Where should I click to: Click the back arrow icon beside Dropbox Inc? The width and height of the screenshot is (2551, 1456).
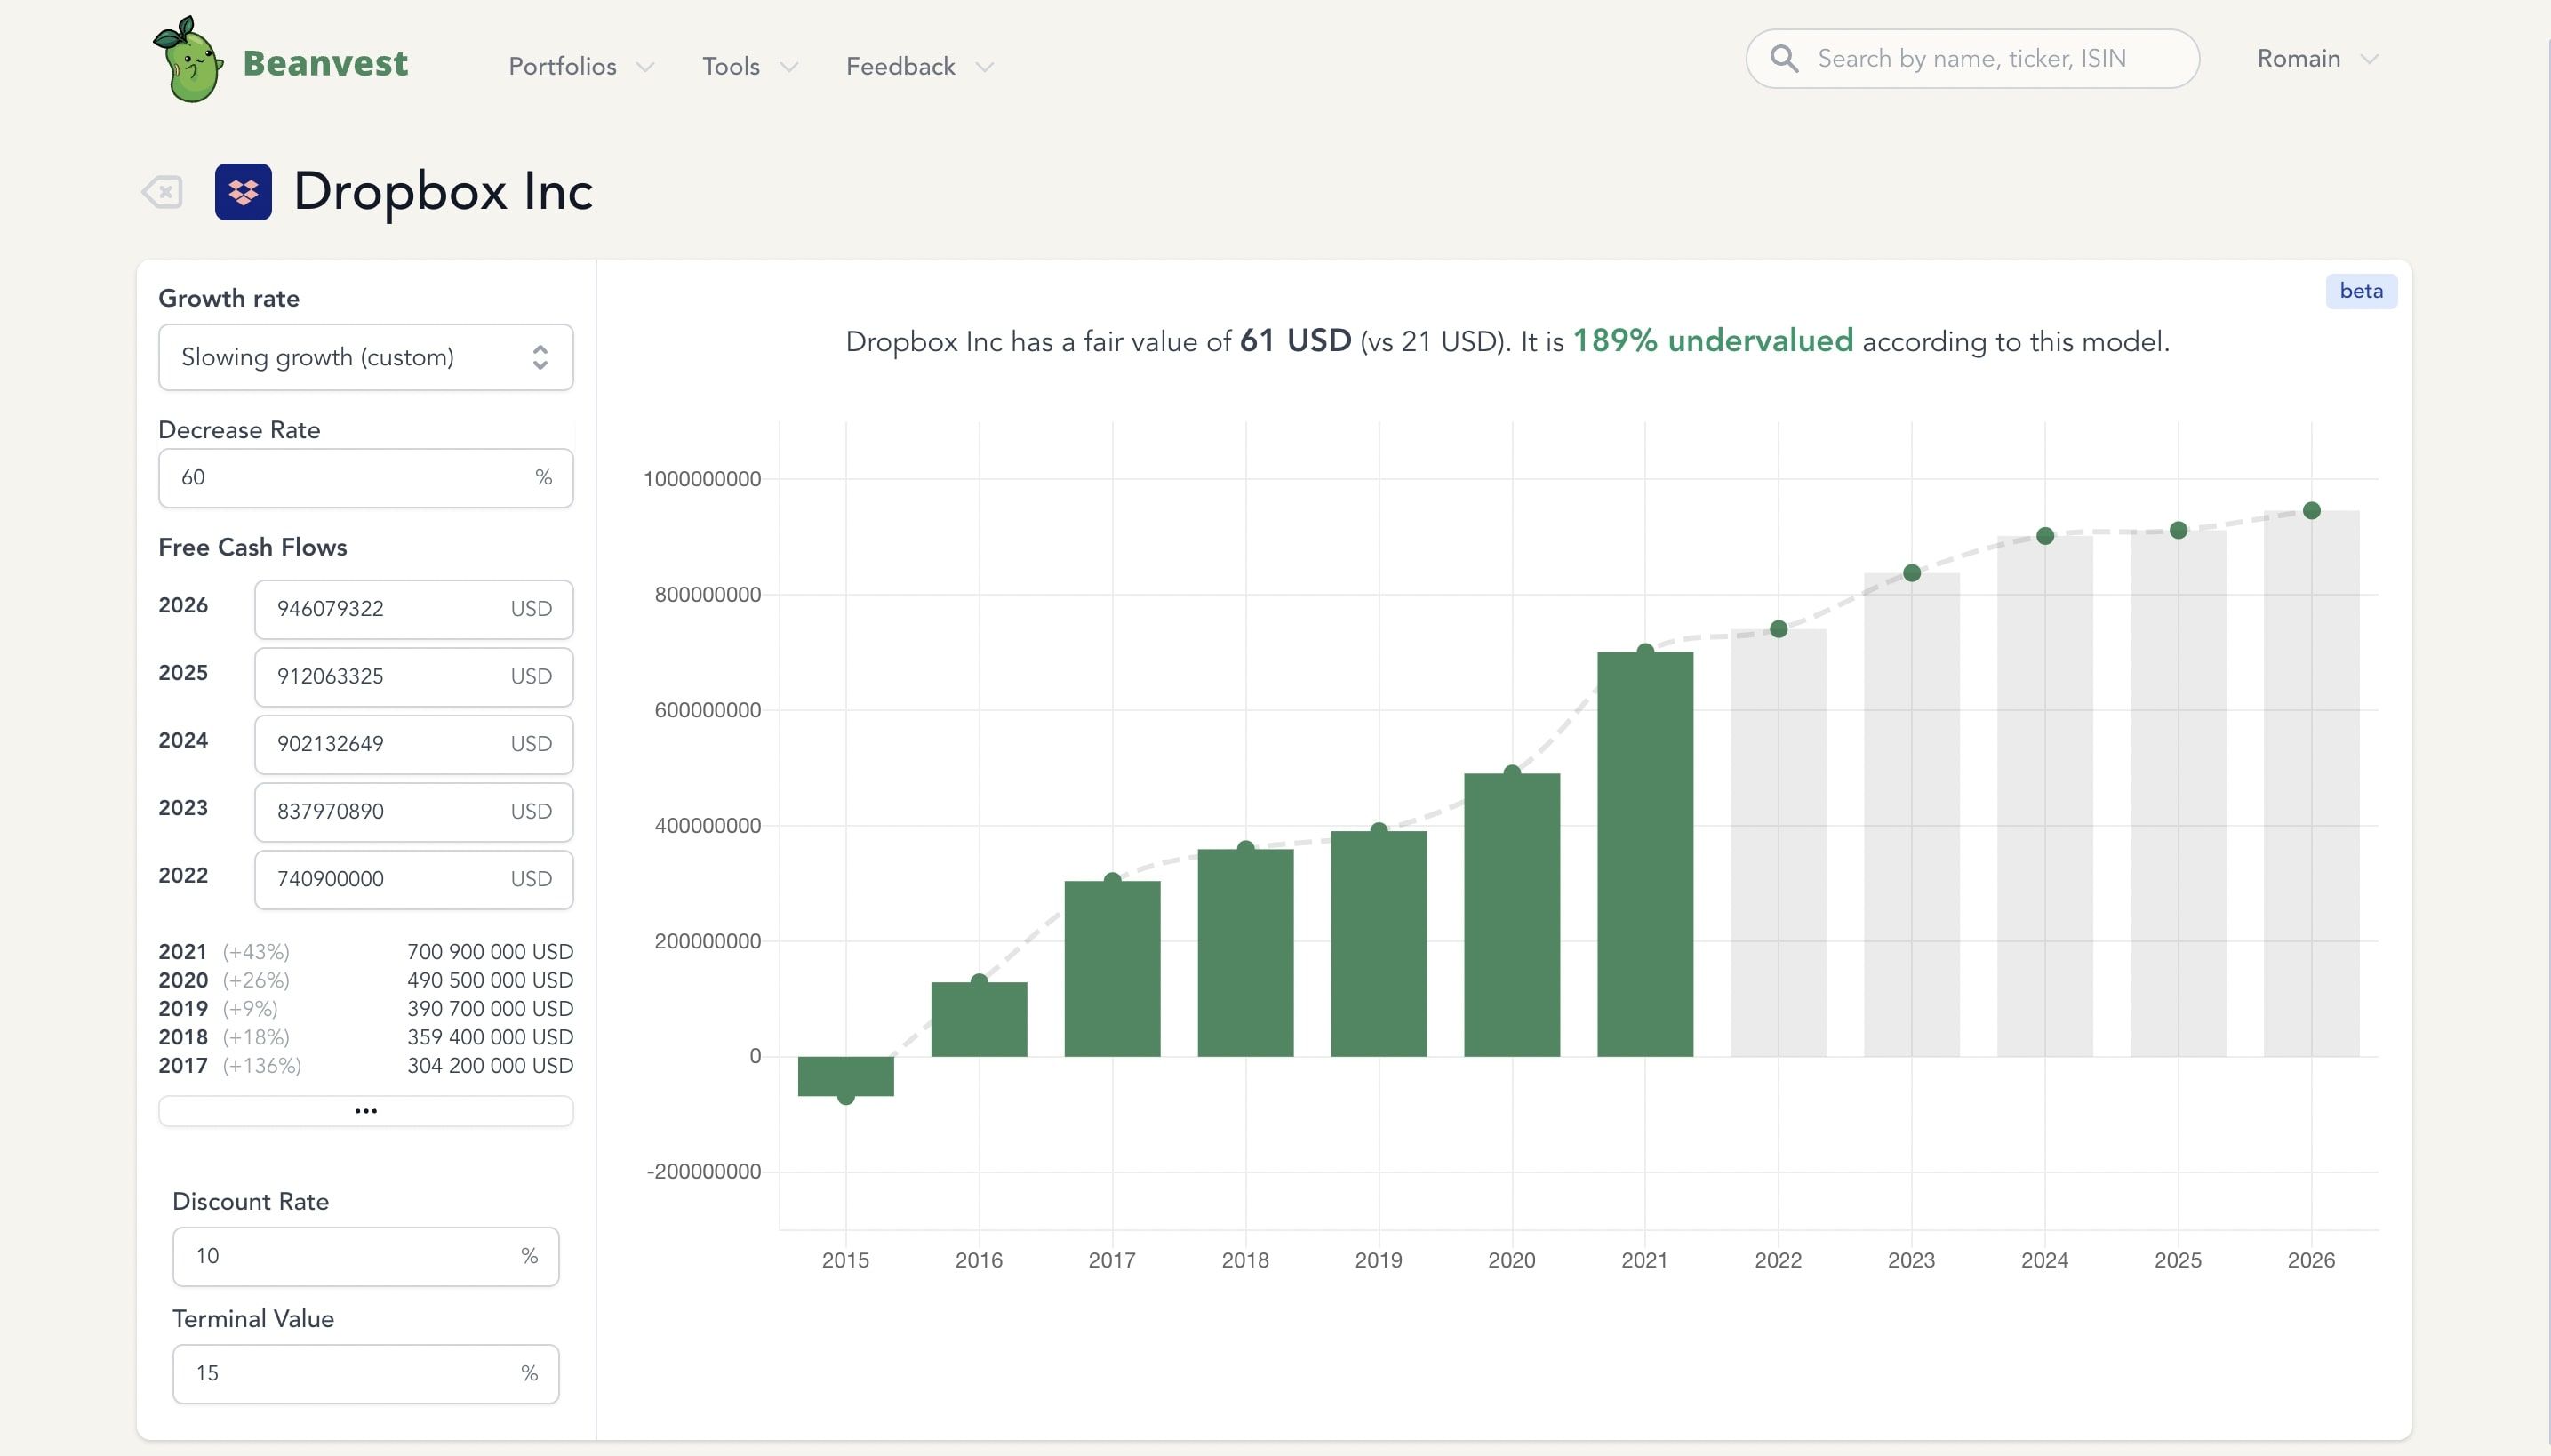click(x=163, y=191)
